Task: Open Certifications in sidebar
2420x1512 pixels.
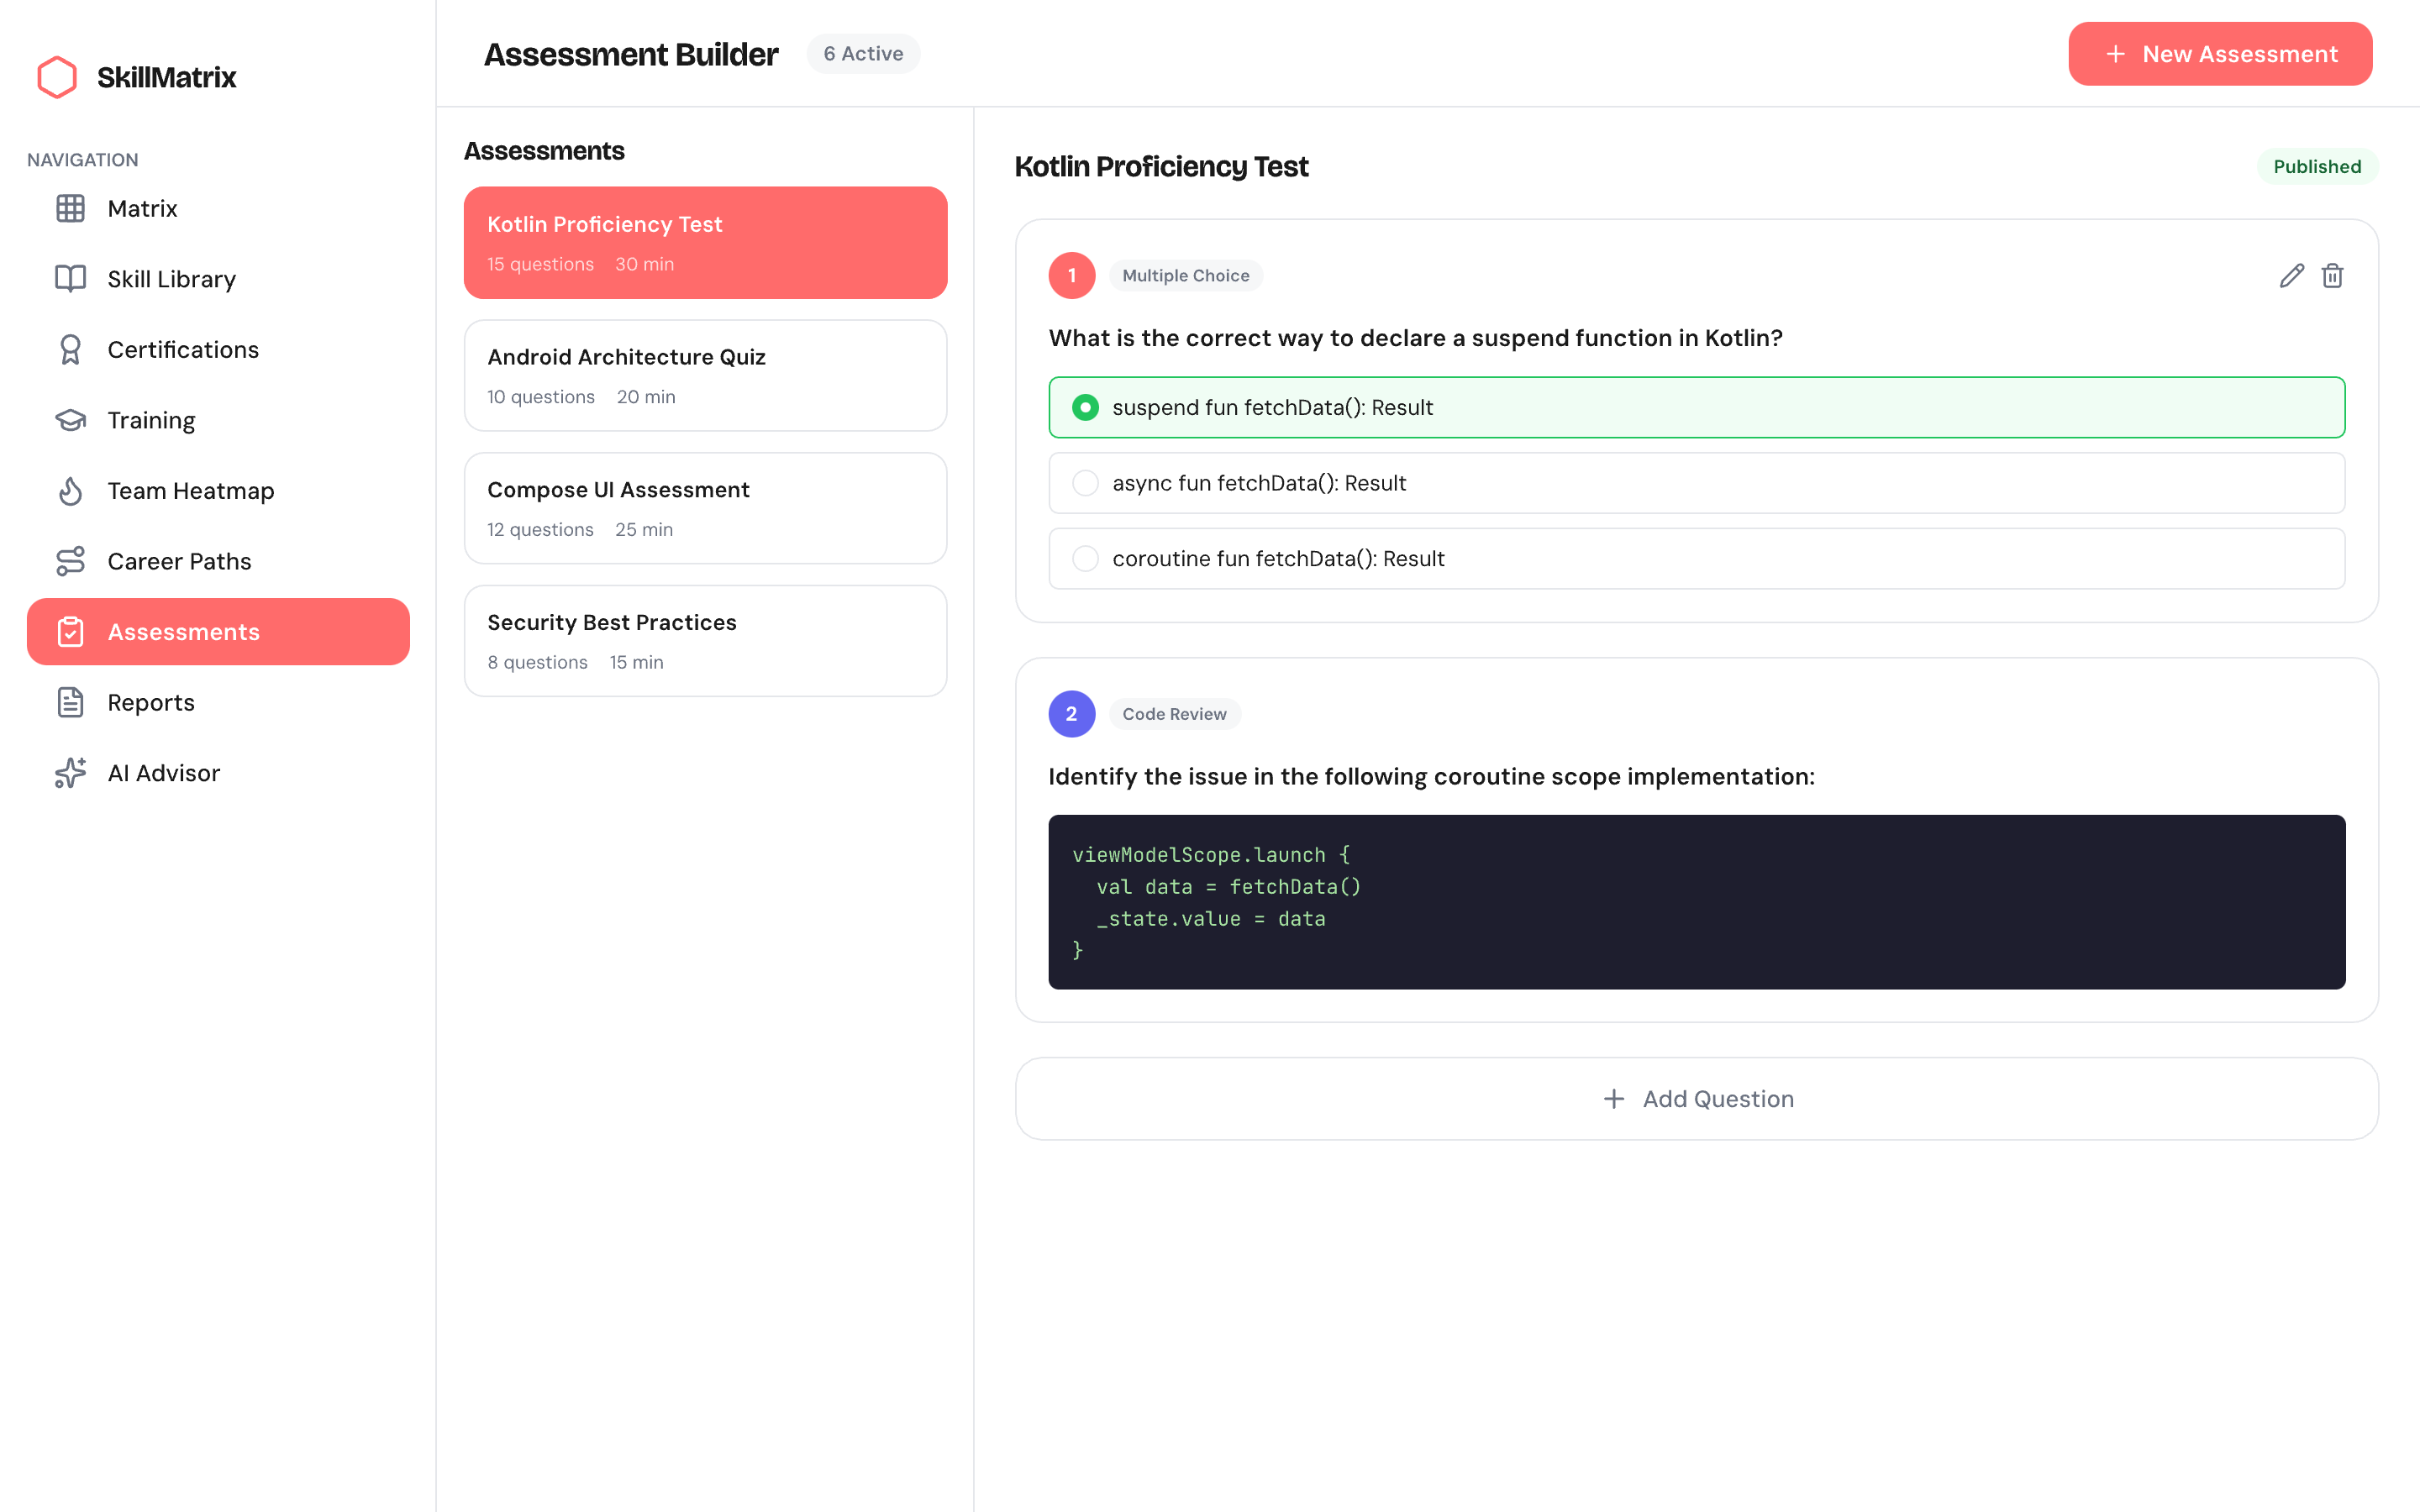Action: coord(218,349)
